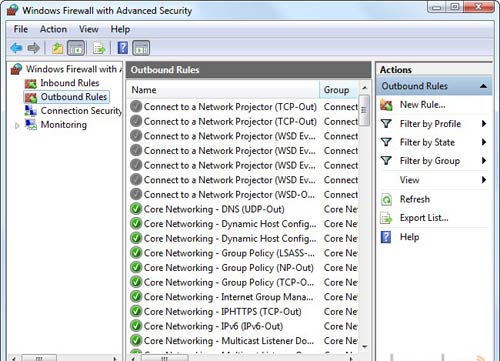The height and width of the screenshot is (361, 500).
Task: Sort by the Name column header
Action: pyautogui.click(x=223, y=90)
